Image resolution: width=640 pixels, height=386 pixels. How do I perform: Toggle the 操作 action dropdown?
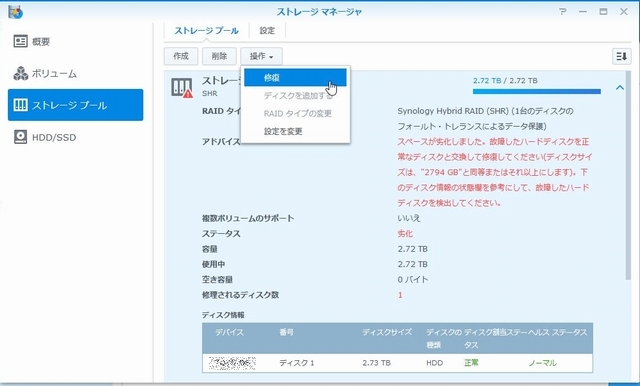tap(261, 56)
